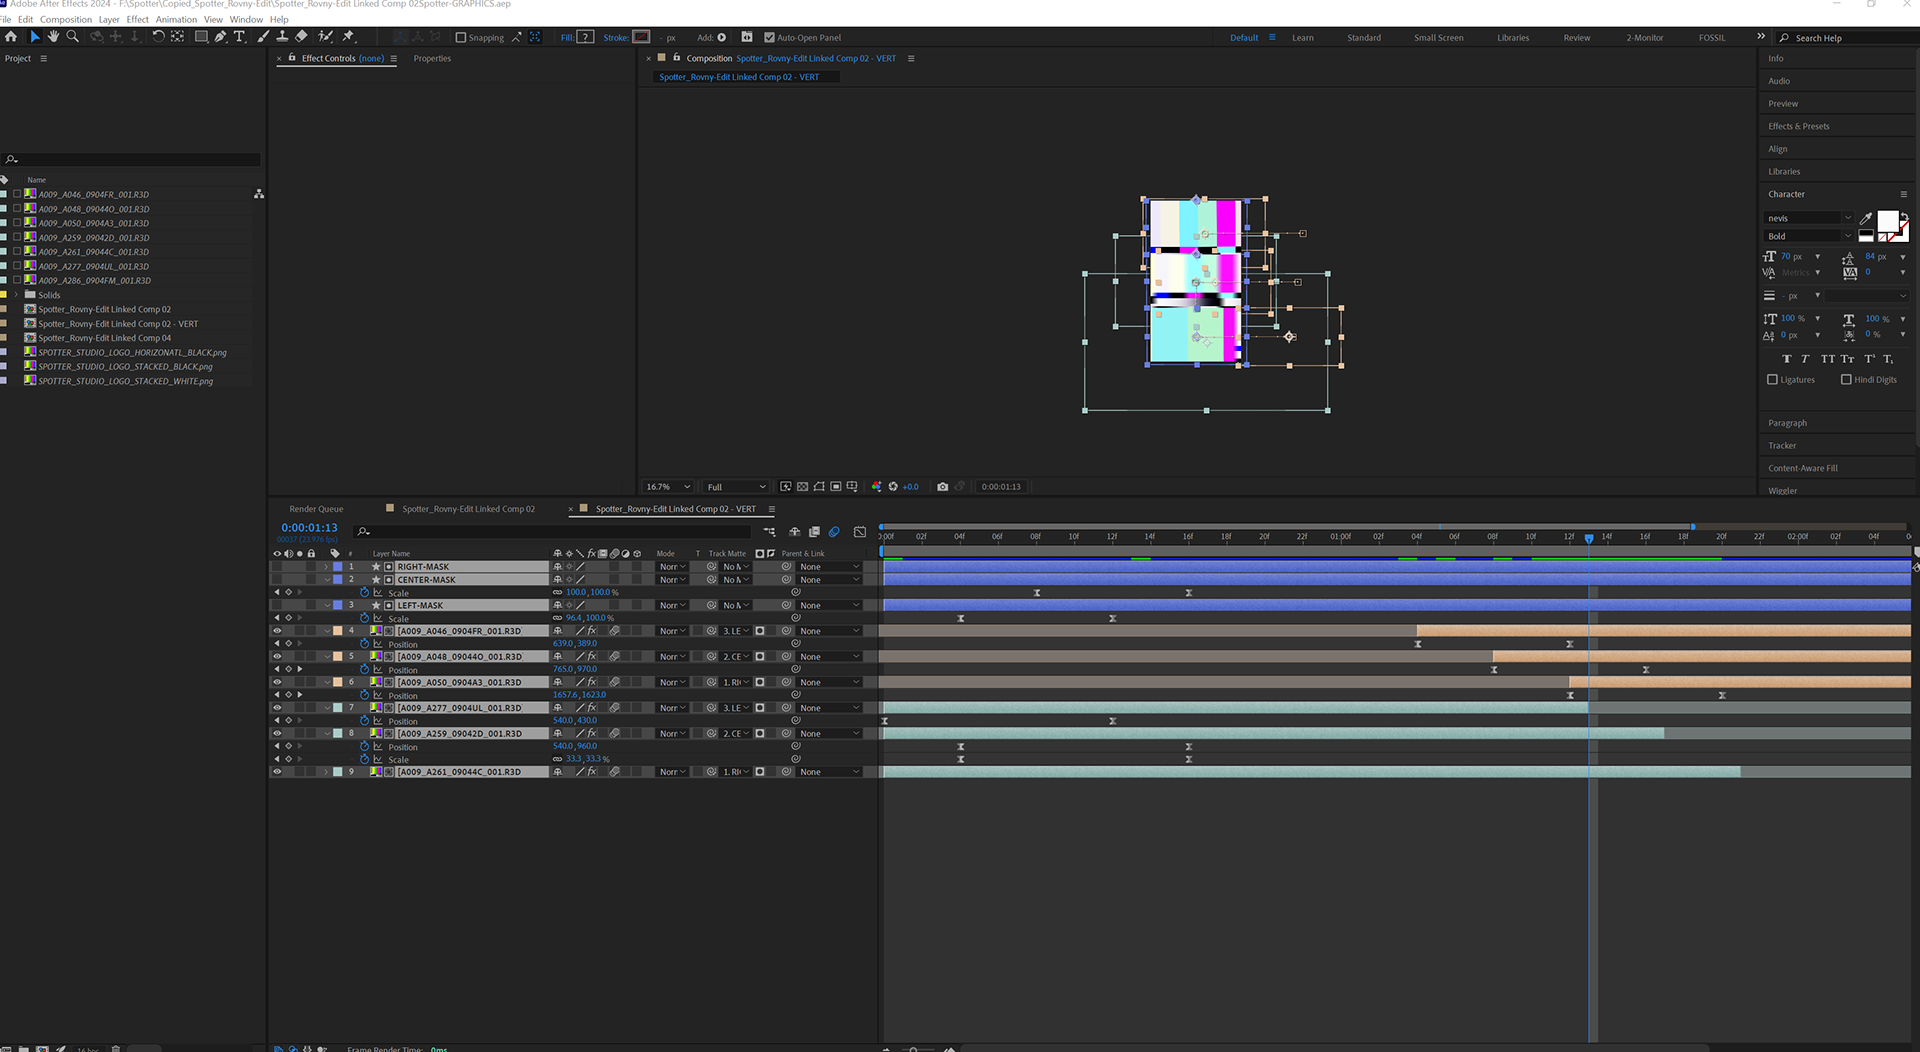The image size is (1920, 1052).
Task: Switch to the Learn workspace
Action: point(1303,38)
